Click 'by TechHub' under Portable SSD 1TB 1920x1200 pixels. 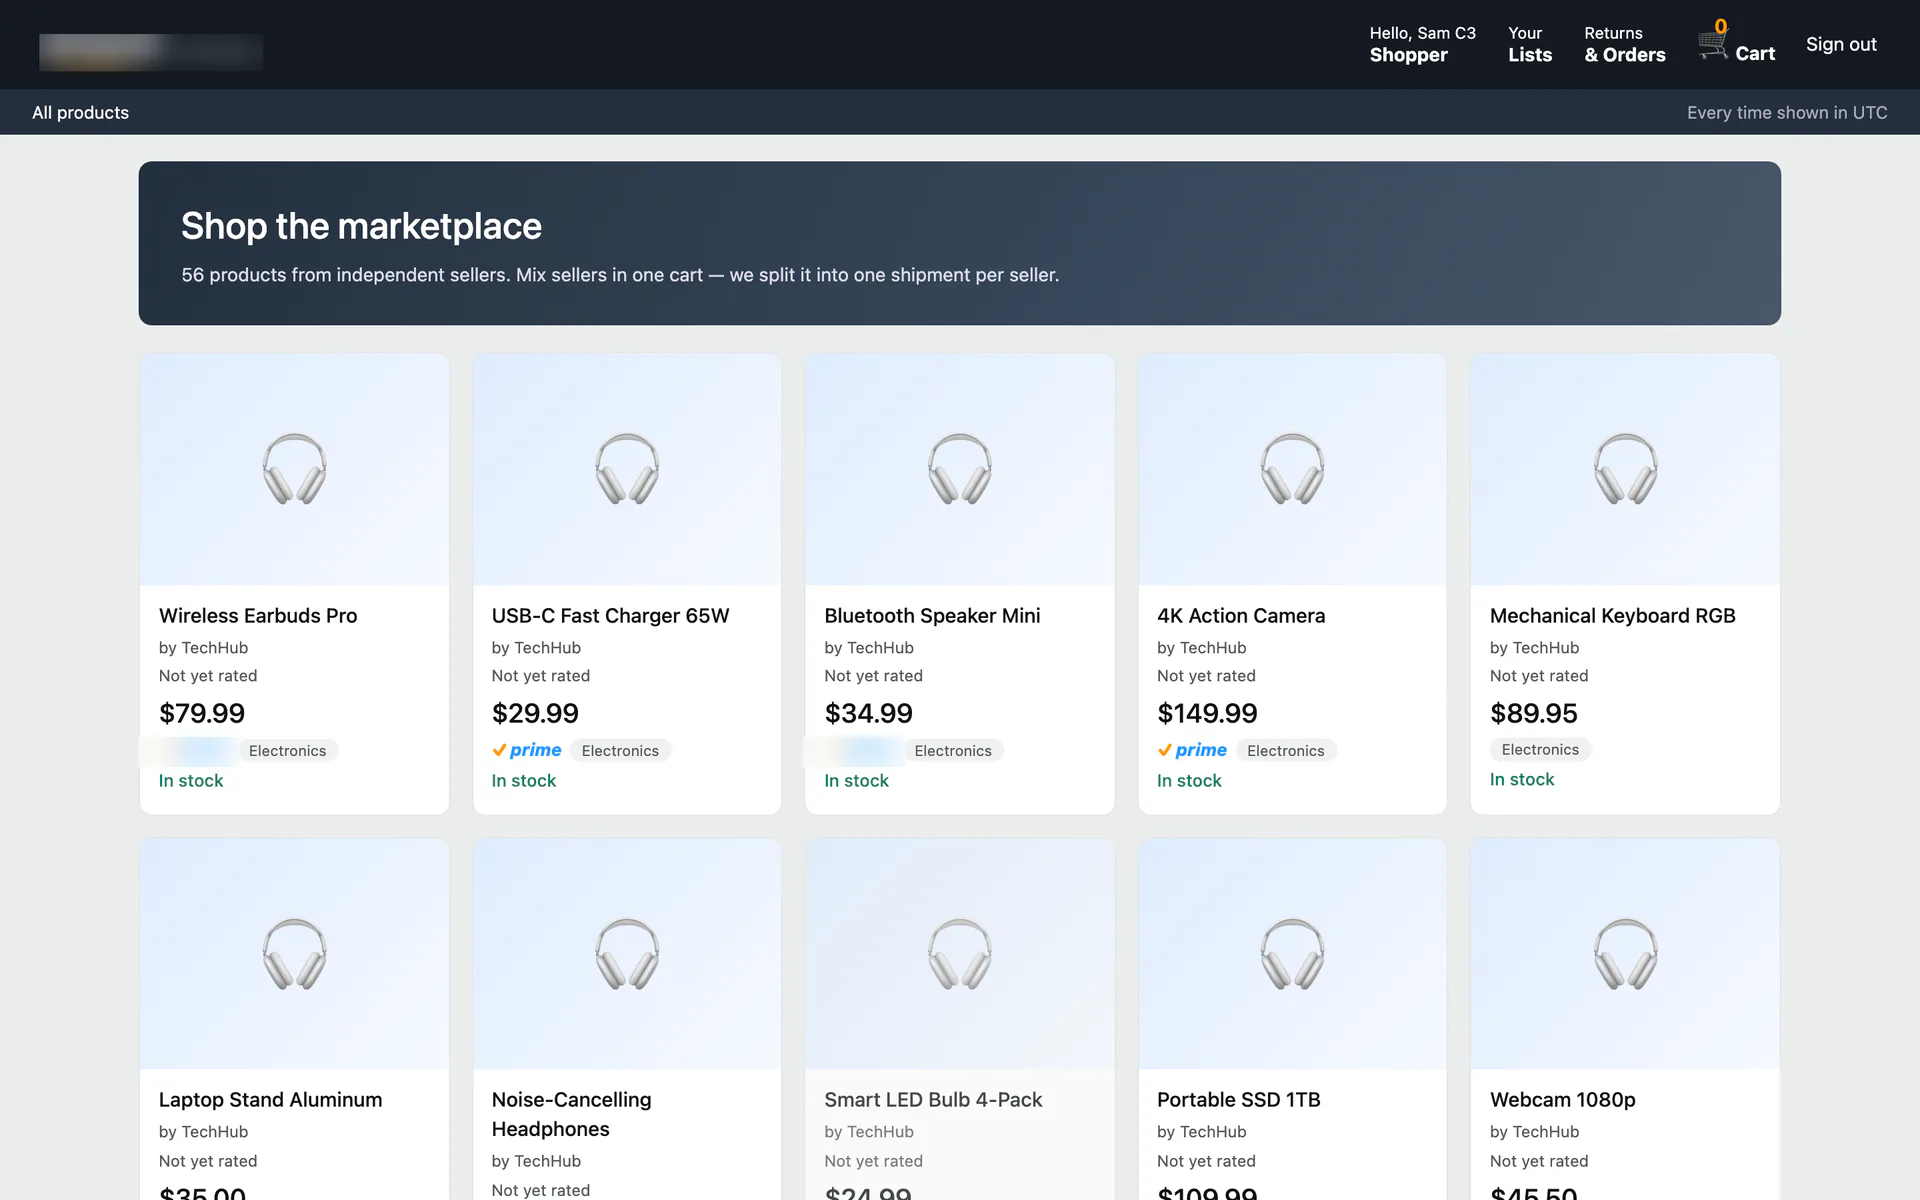(x=1201, y=1132)
